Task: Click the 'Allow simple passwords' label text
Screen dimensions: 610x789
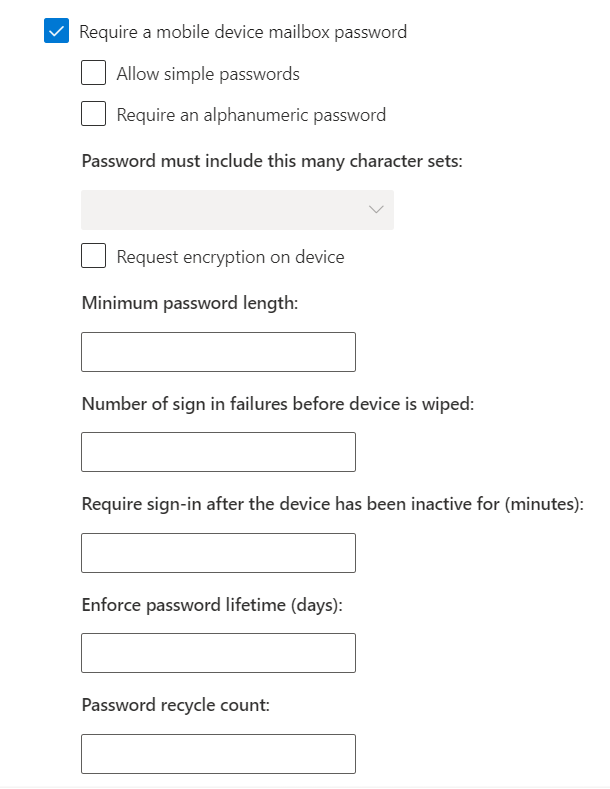Action: pos(208,74)
